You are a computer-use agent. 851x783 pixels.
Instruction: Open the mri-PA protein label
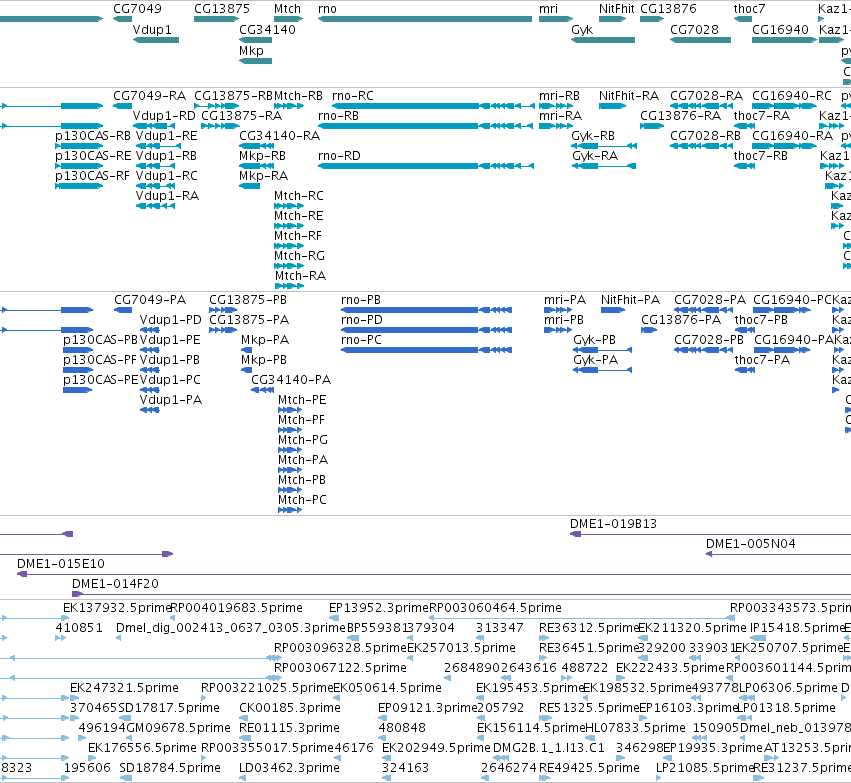(565, 300)
